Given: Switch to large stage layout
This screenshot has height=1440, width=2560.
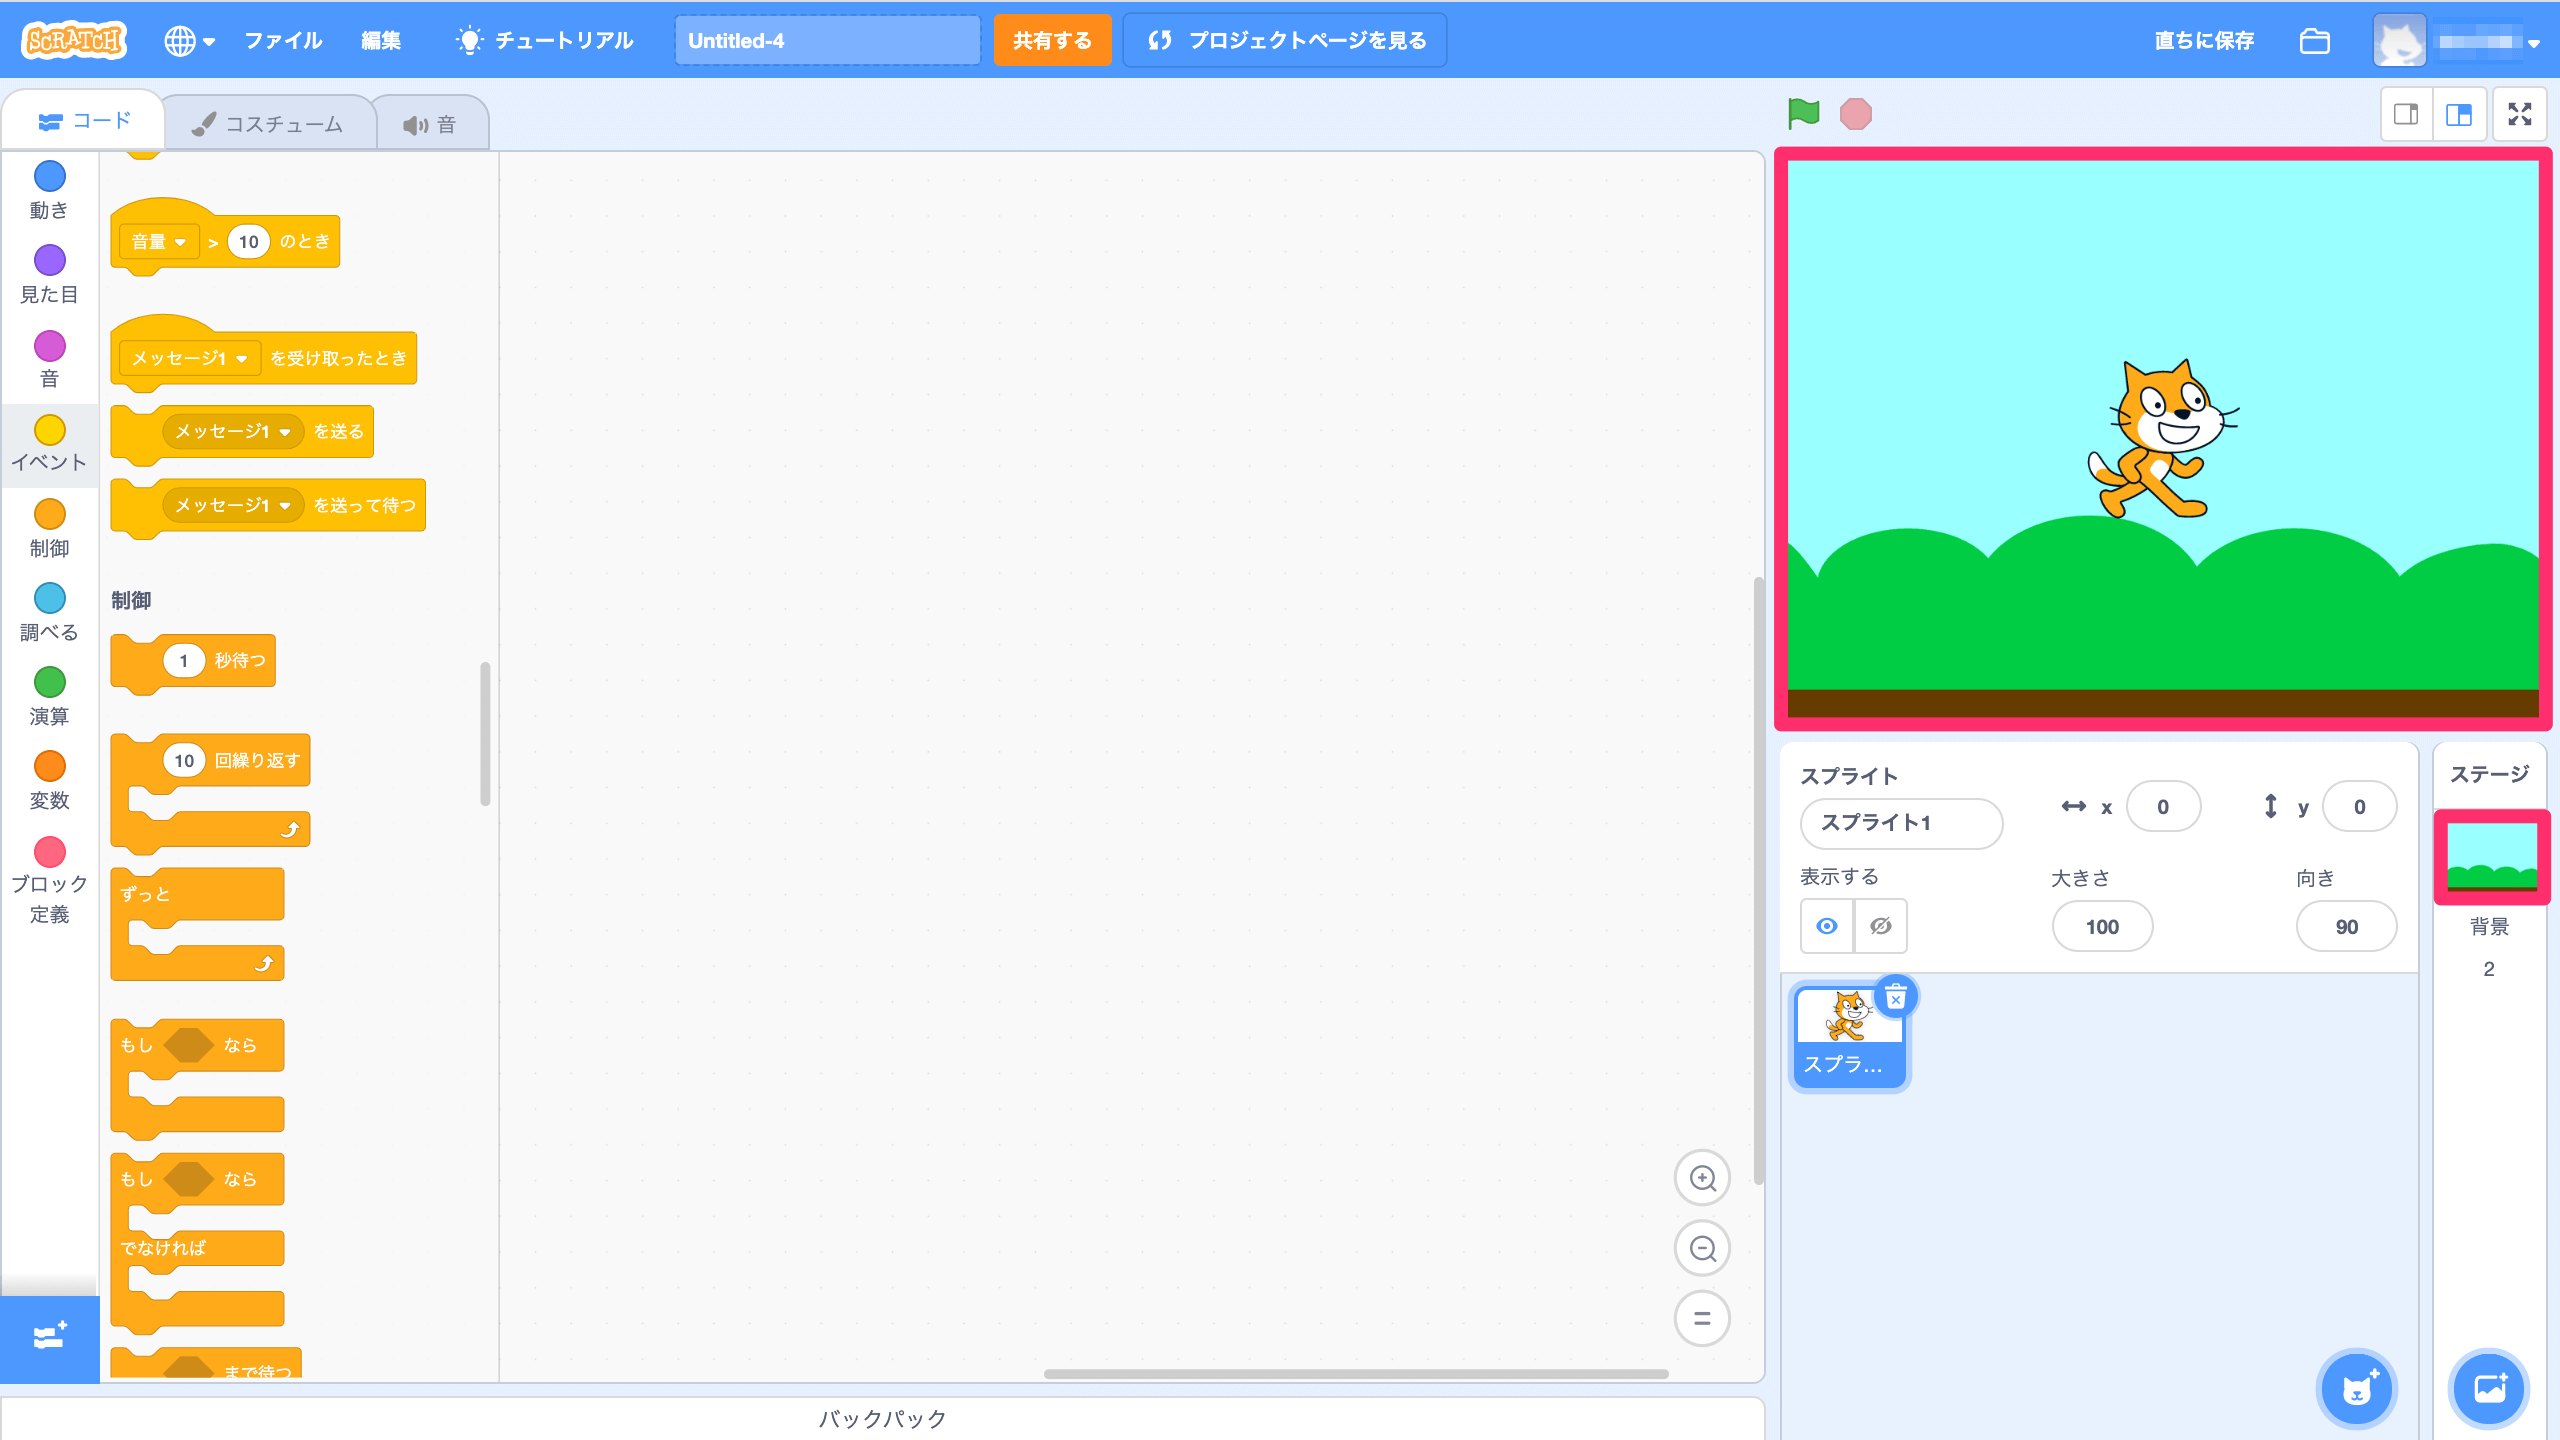Looking at the screenshot, I should (2459, 114).
